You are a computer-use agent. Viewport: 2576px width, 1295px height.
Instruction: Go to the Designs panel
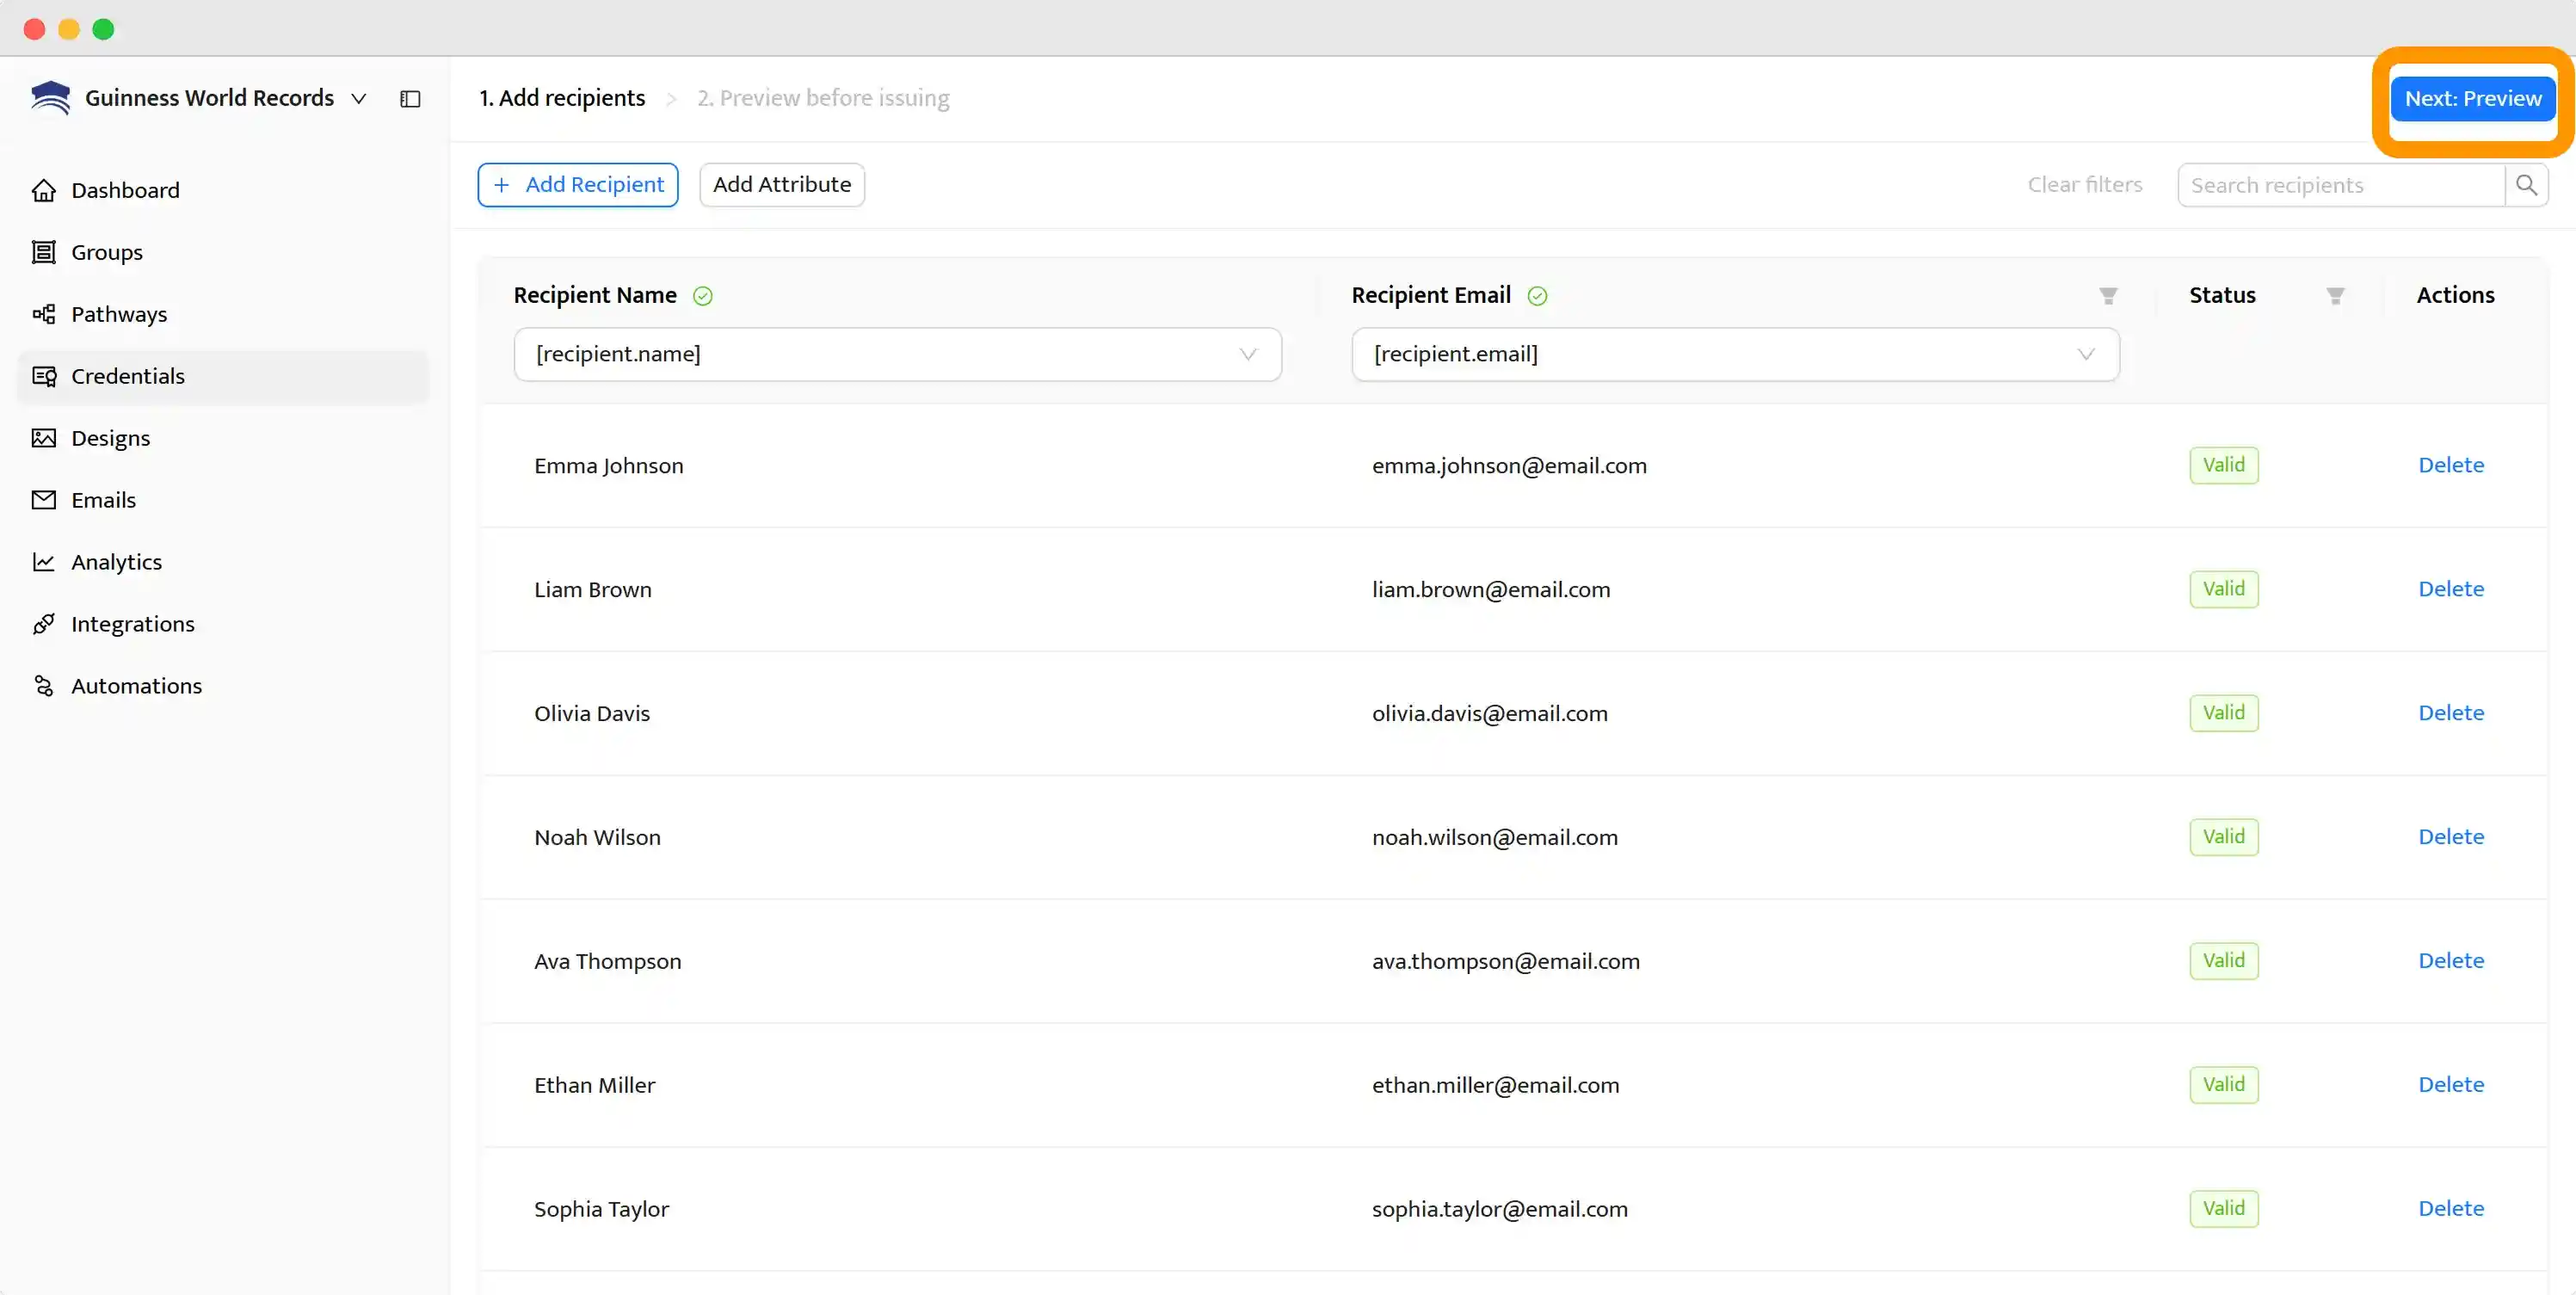tap(109, 438)
